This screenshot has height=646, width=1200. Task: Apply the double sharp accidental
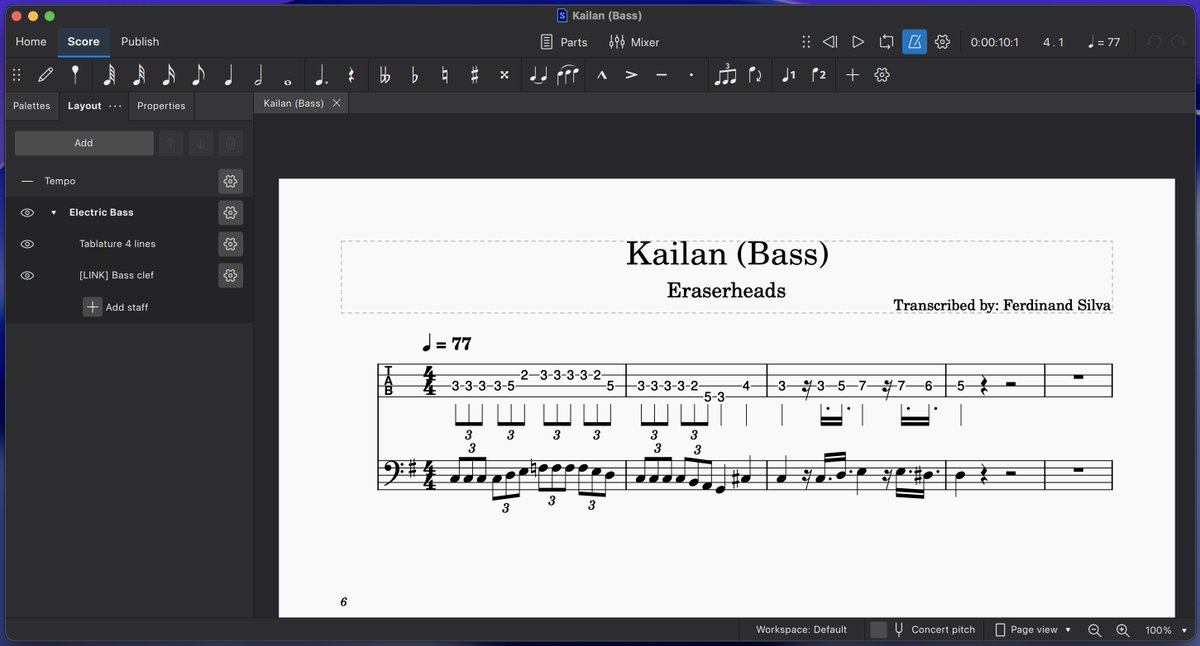click(x=504, y=74)
